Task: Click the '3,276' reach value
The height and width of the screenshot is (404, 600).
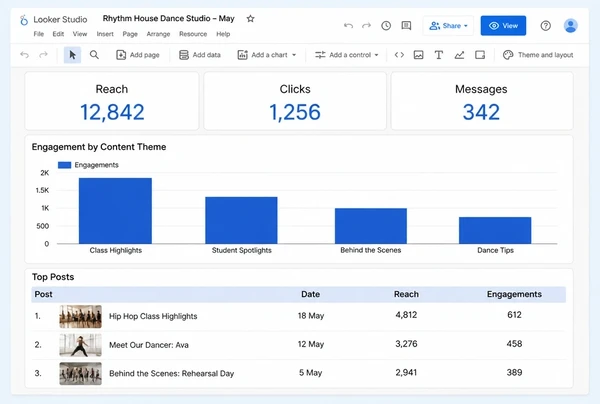Action: [x=406, y=344]
